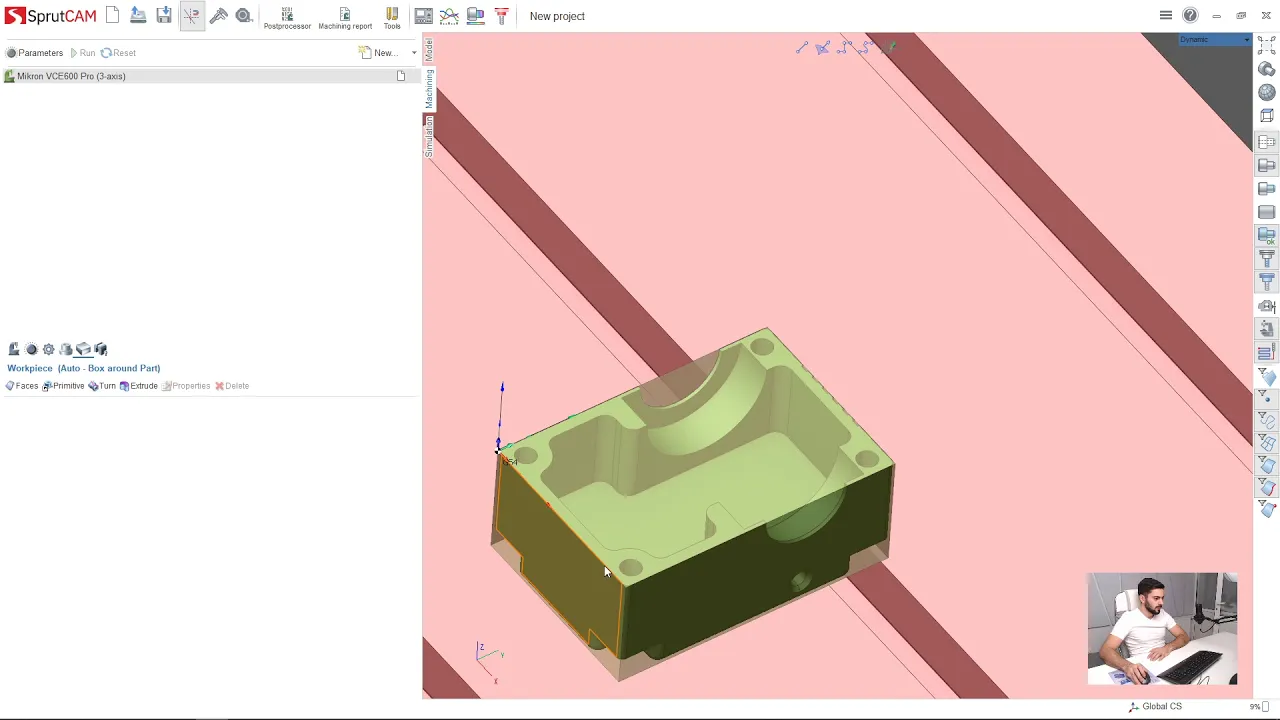The height and width of the screenshot is (720, 1280).
Task: Click the new project blank page icon
Action: pos(112,15)
